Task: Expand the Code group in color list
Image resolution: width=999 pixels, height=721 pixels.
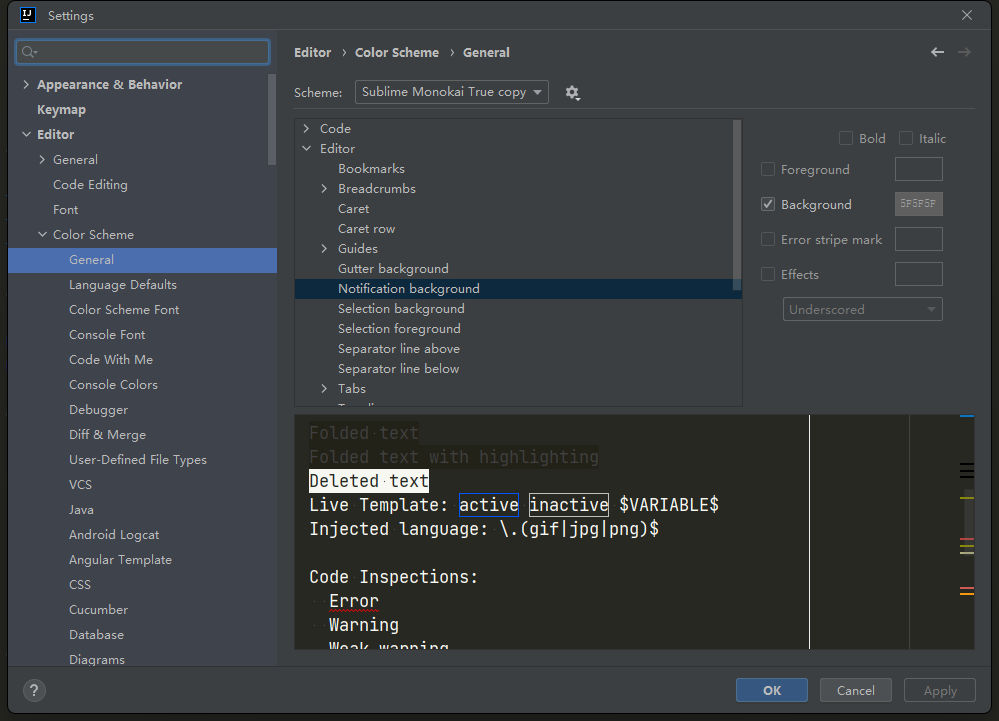Action: pyautogui.click(x=306, y=129)
